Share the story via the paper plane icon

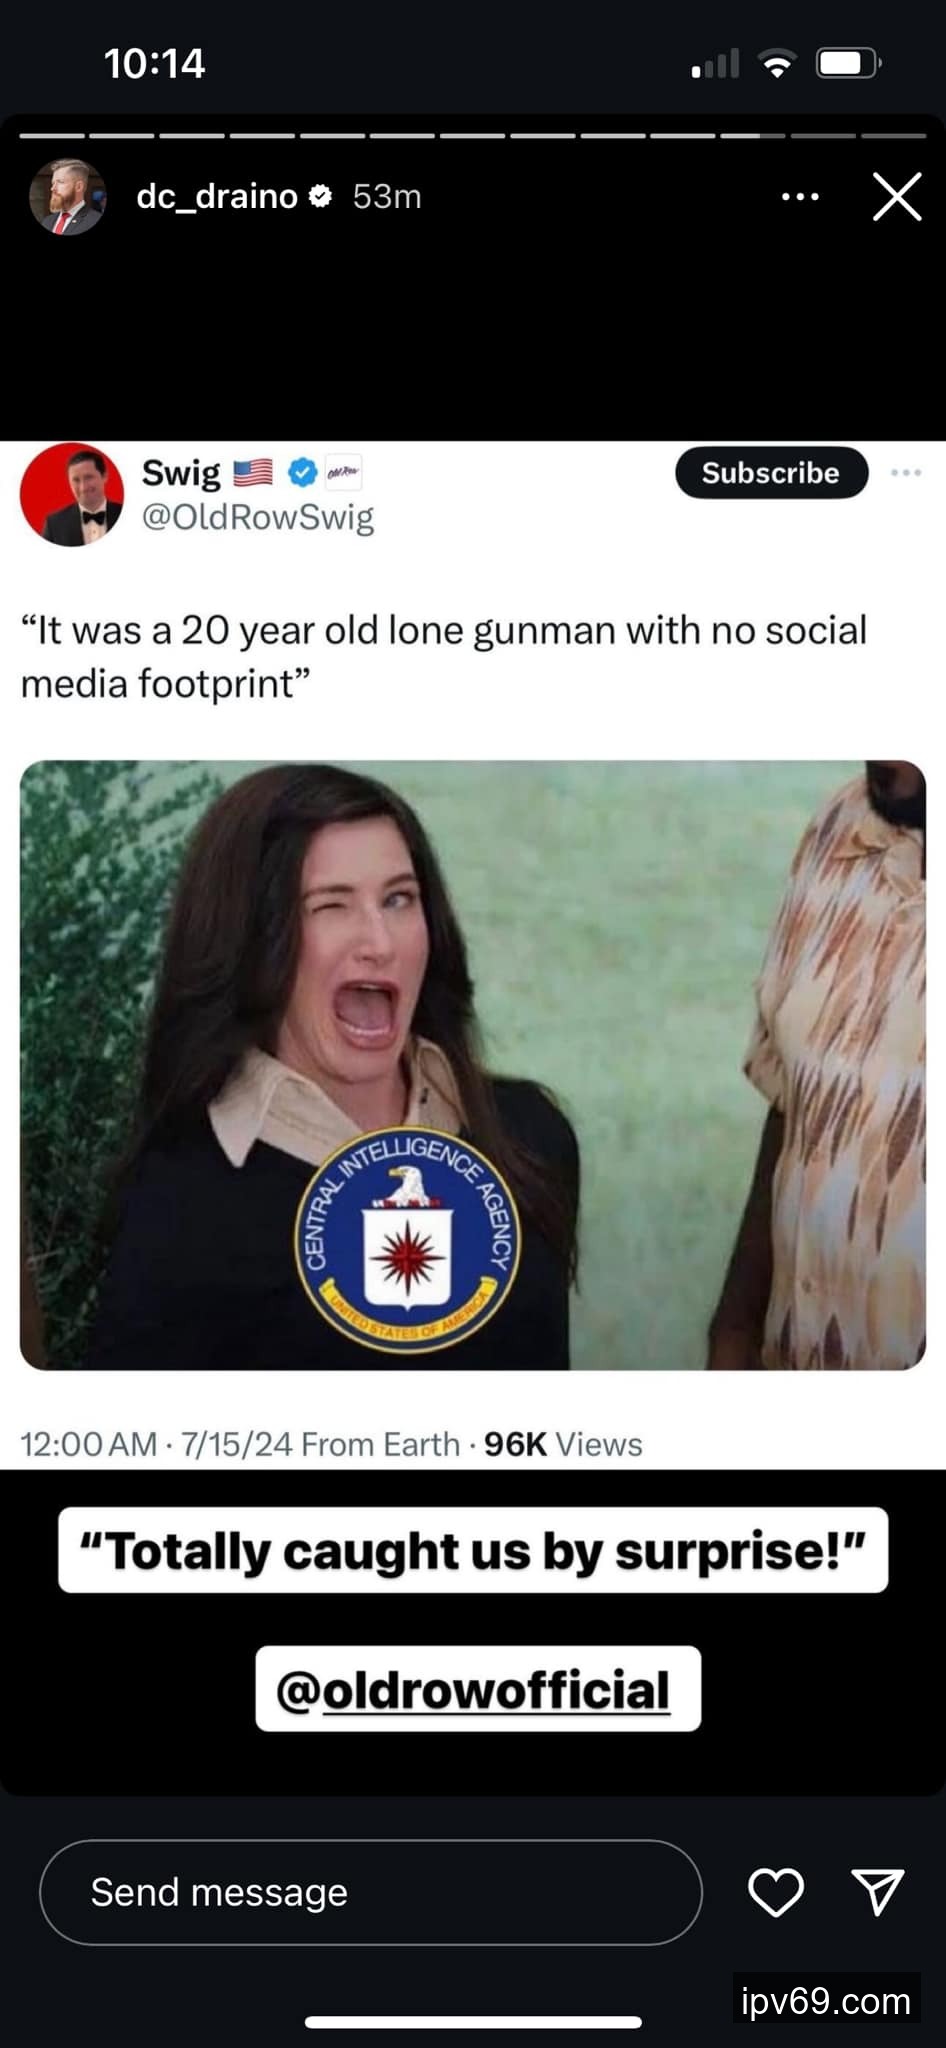878,1892
